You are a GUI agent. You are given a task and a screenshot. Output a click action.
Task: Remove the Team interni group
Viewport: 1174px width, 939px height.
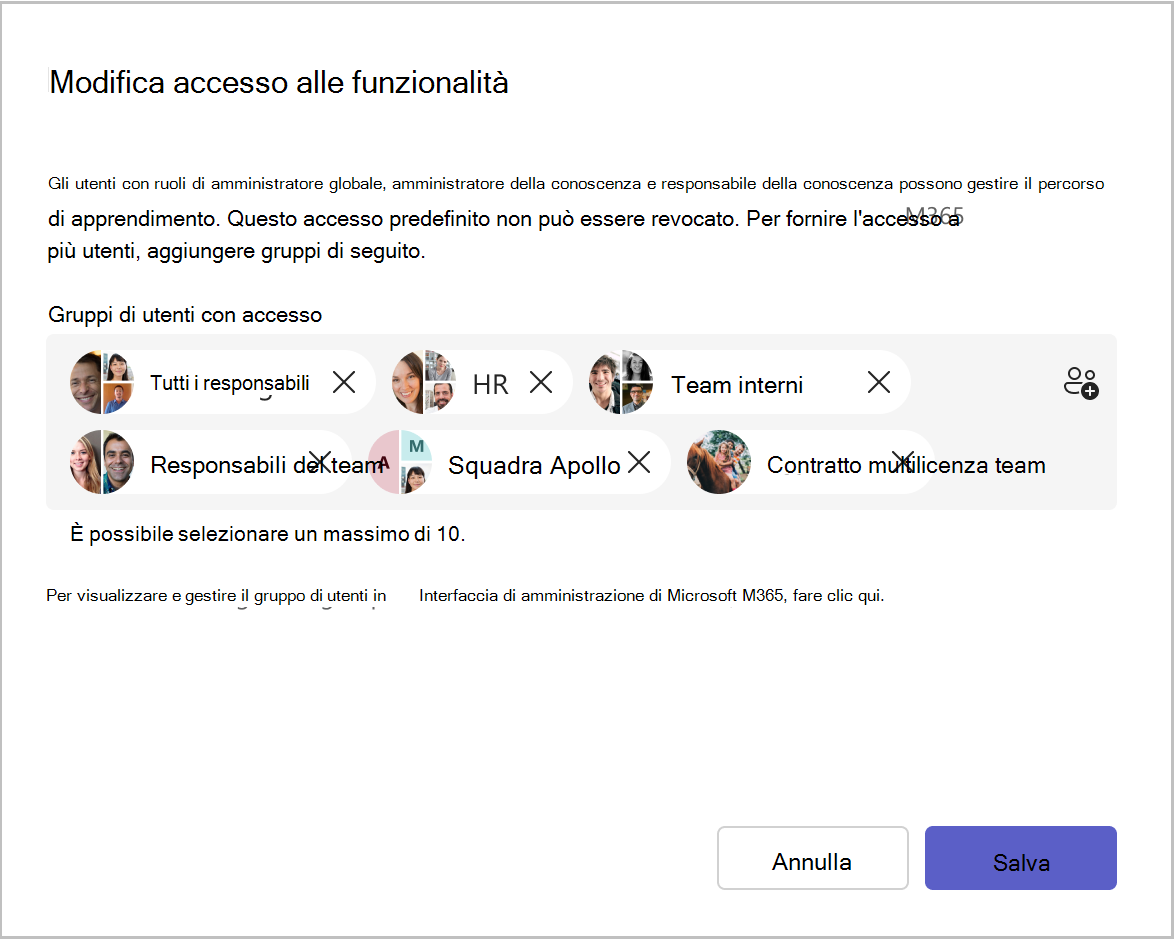coord(879,381)
